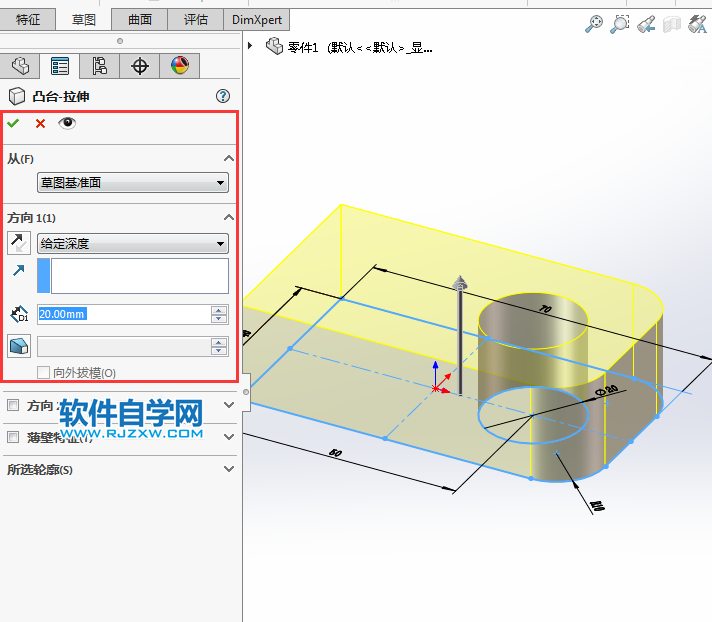Switch to the PropertyManager tab icon
Screen dimensions: 712x622
point(60,66)
